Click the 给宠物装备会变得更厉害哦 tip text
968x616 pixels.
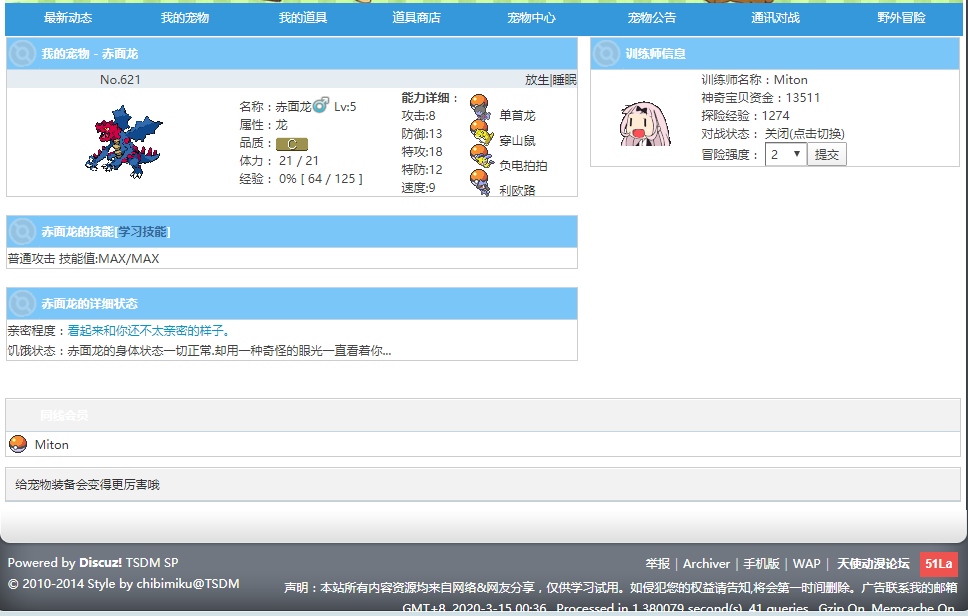pos(87,485)
